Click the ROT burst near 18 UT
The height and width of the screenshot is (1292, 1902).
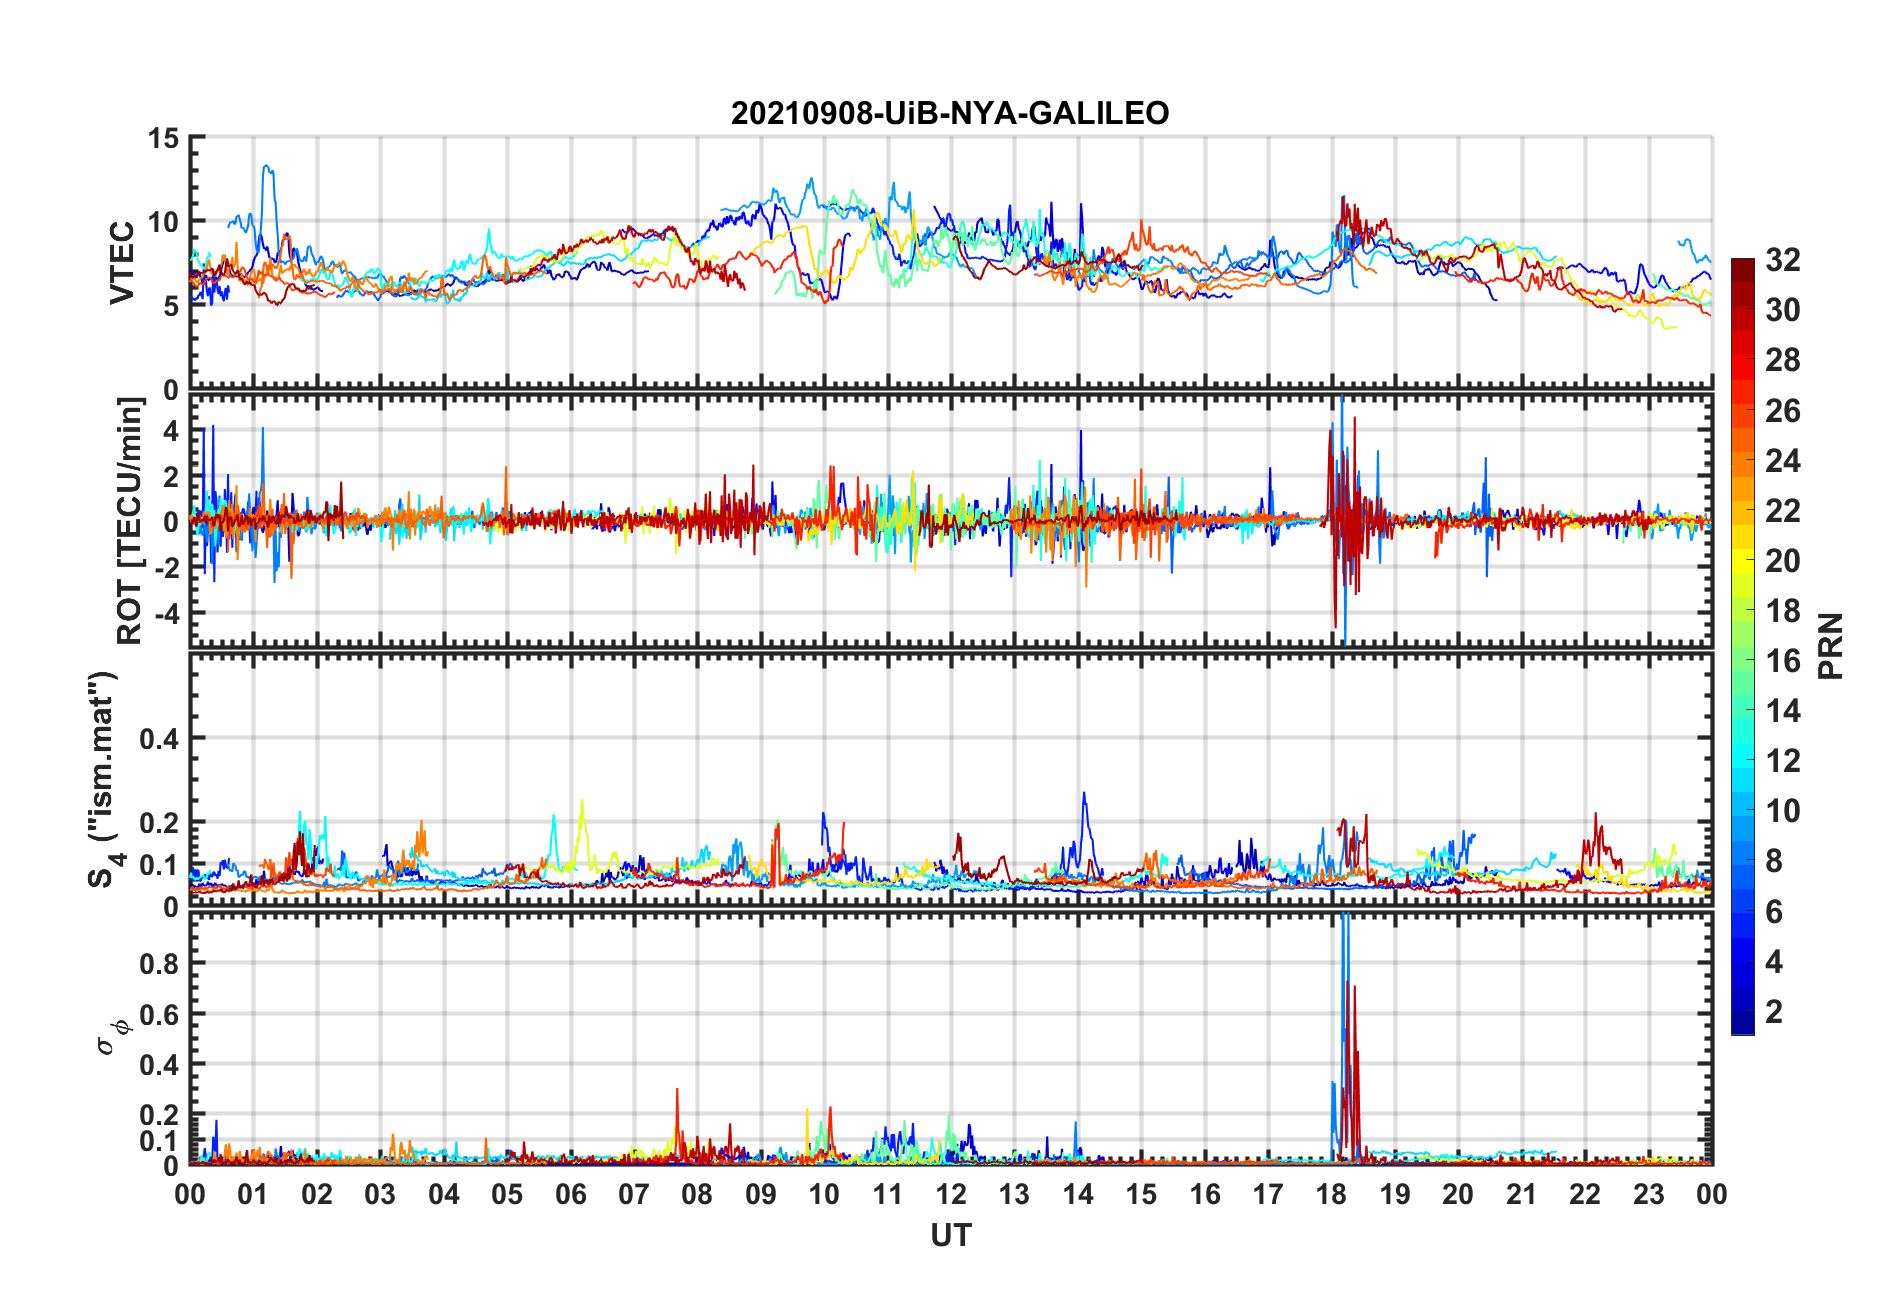1348,520
